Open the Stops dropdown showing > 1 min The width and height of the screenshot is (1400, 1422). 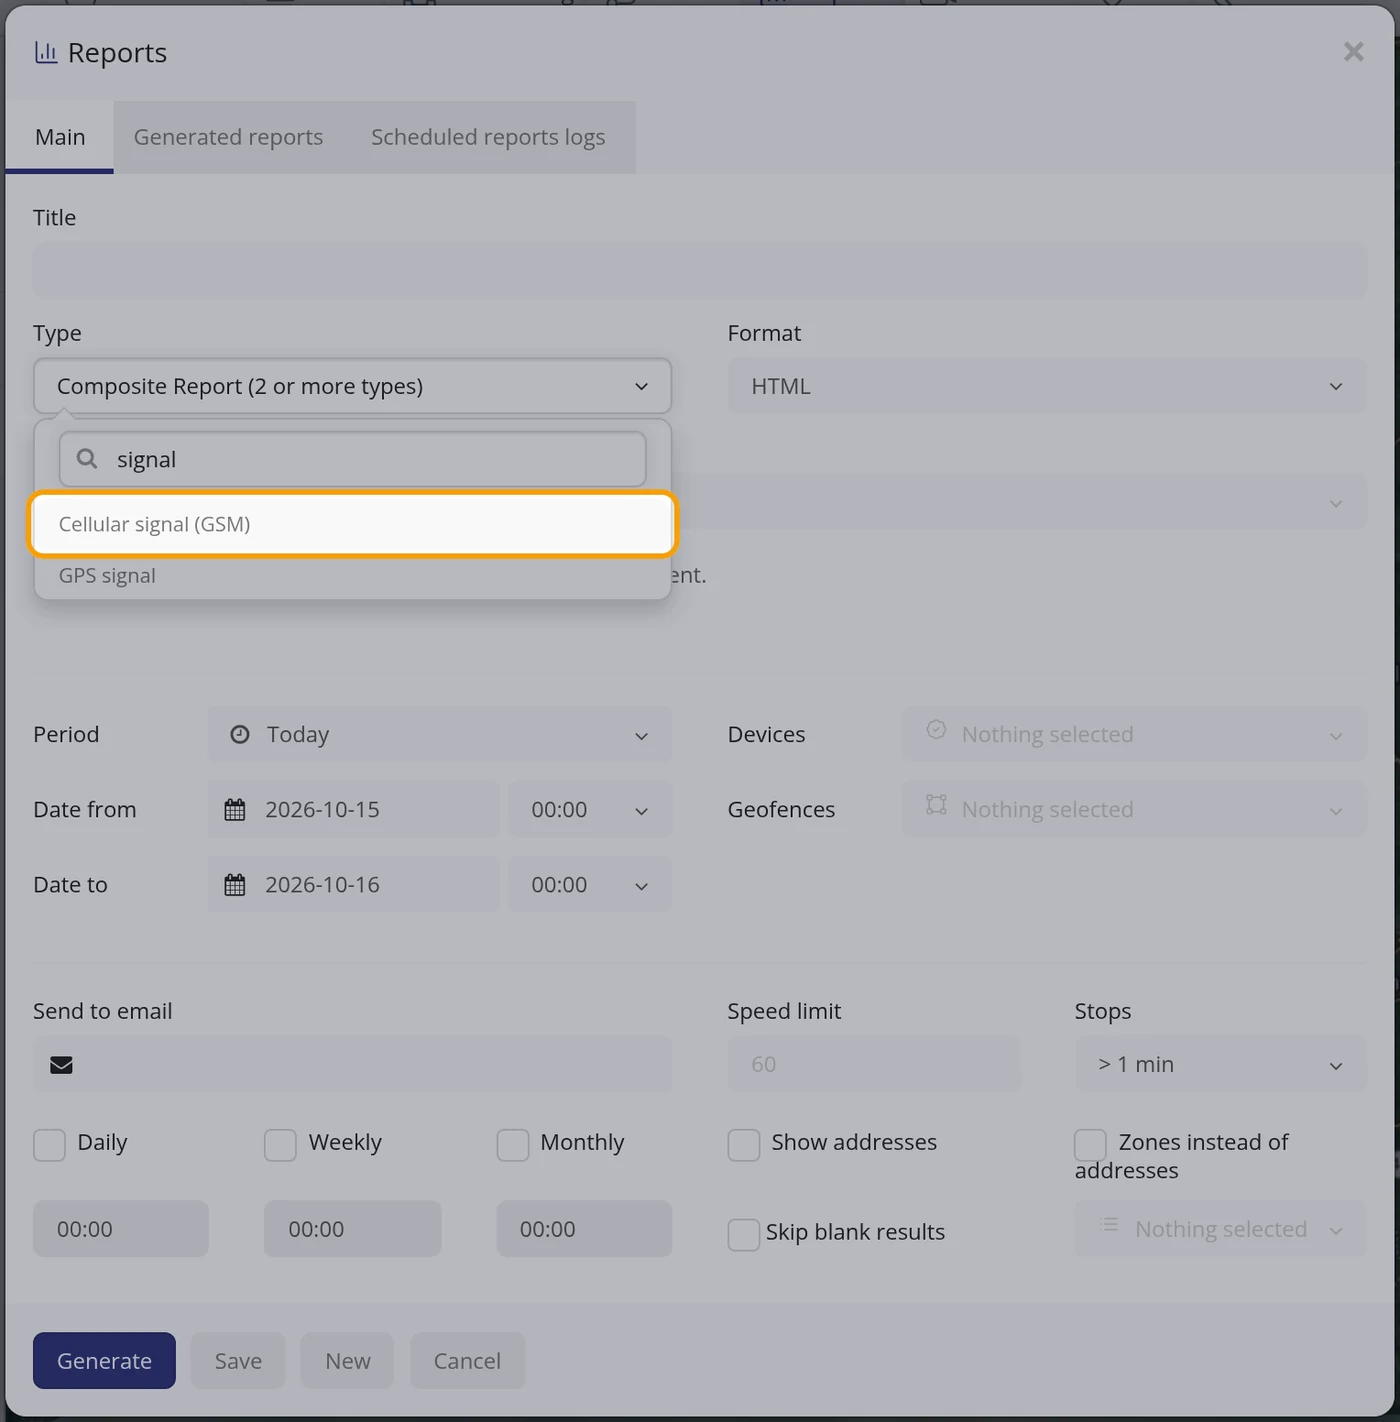(x=1220, y=1064)
